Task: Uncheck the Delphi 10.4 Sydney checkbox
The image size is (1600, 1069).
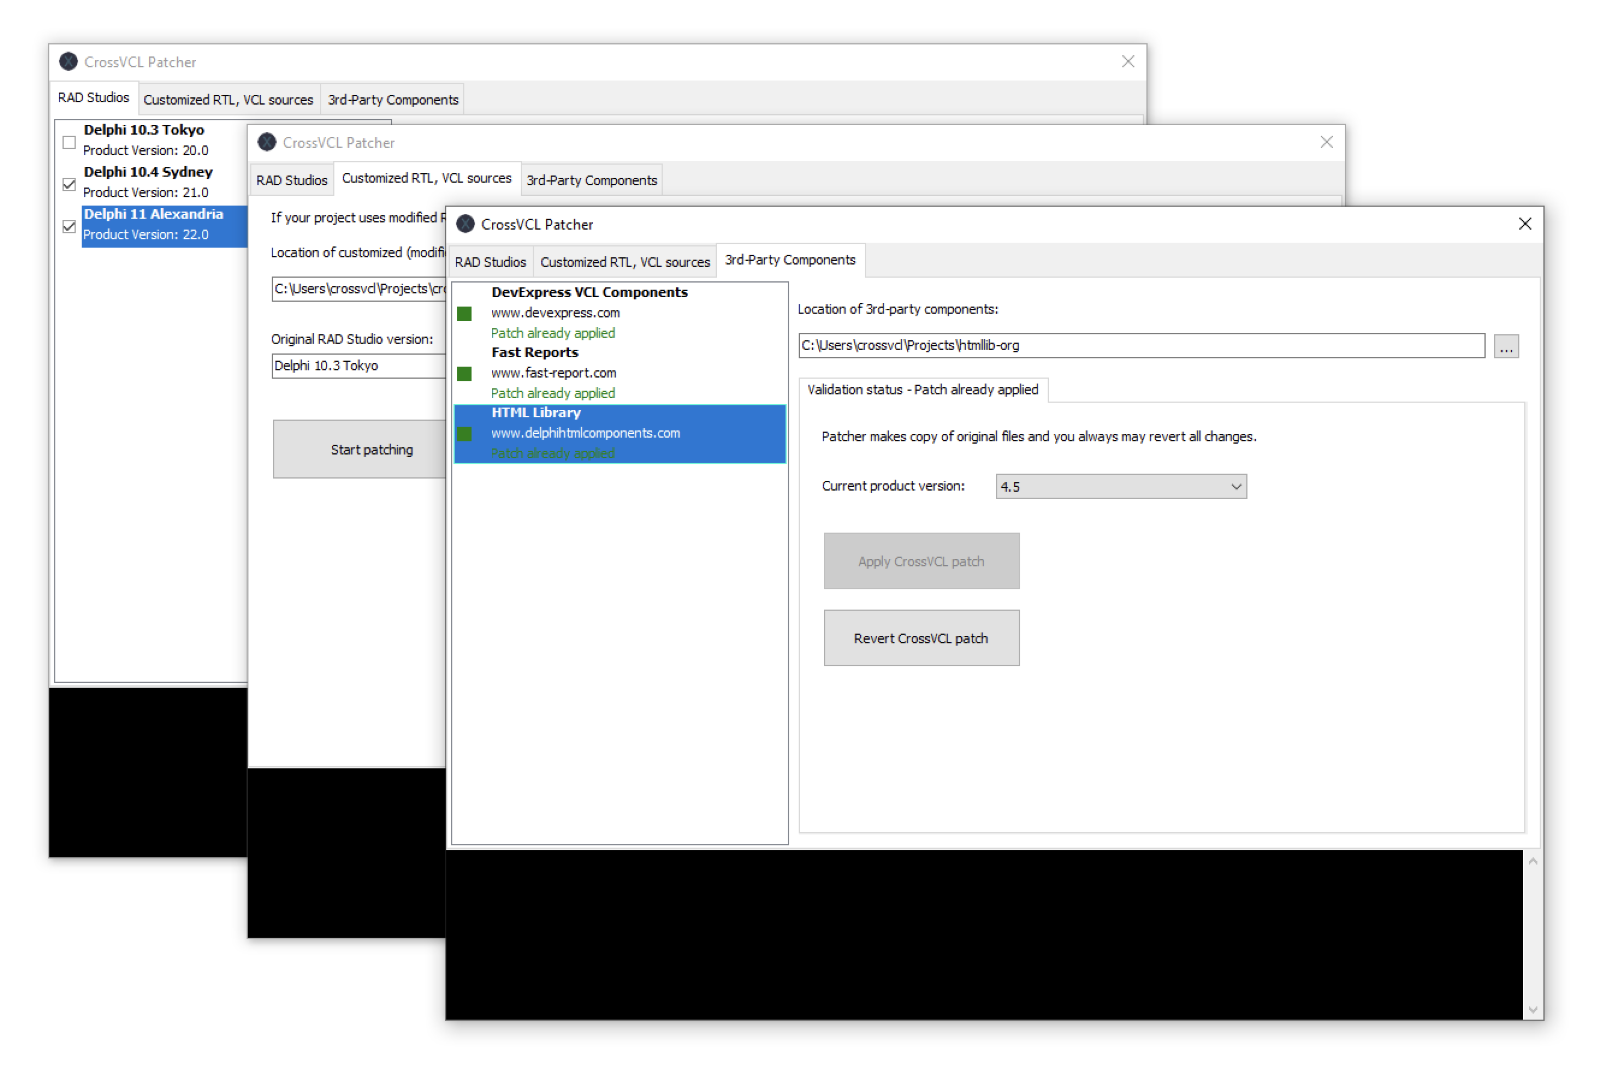Action: 69,184
